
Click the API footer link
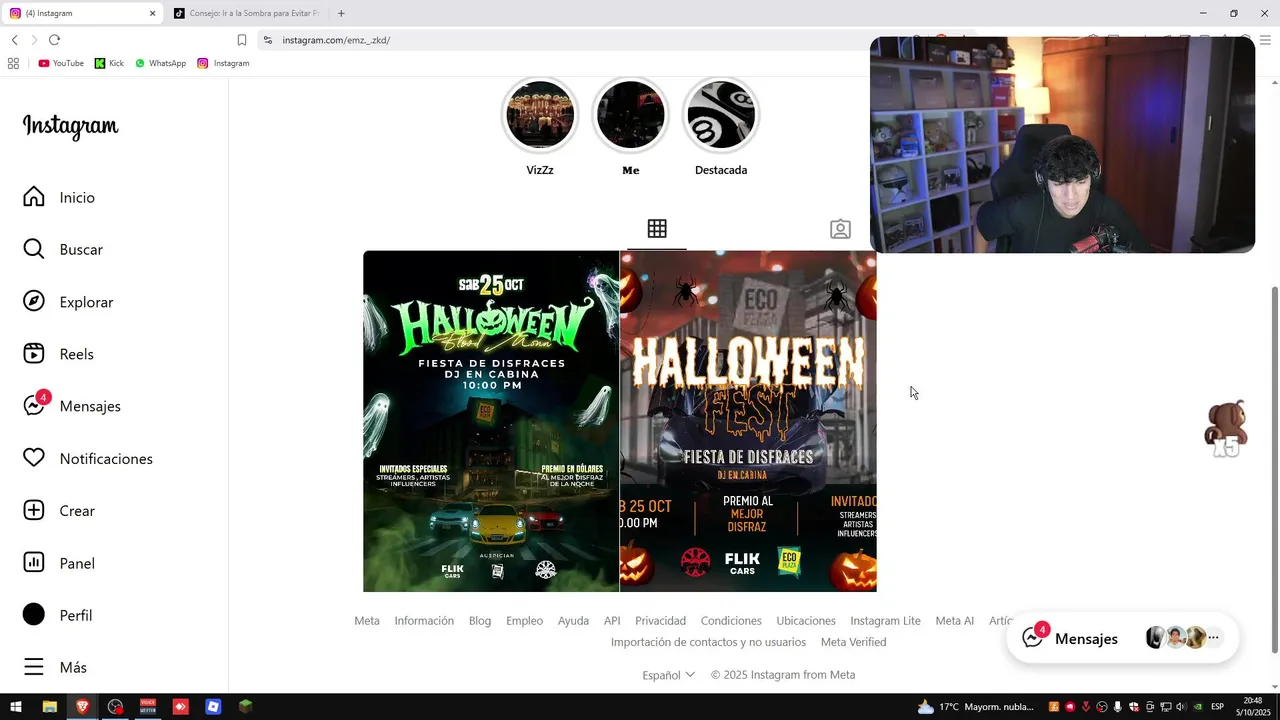pyautogui.click(x=612, y=621)
